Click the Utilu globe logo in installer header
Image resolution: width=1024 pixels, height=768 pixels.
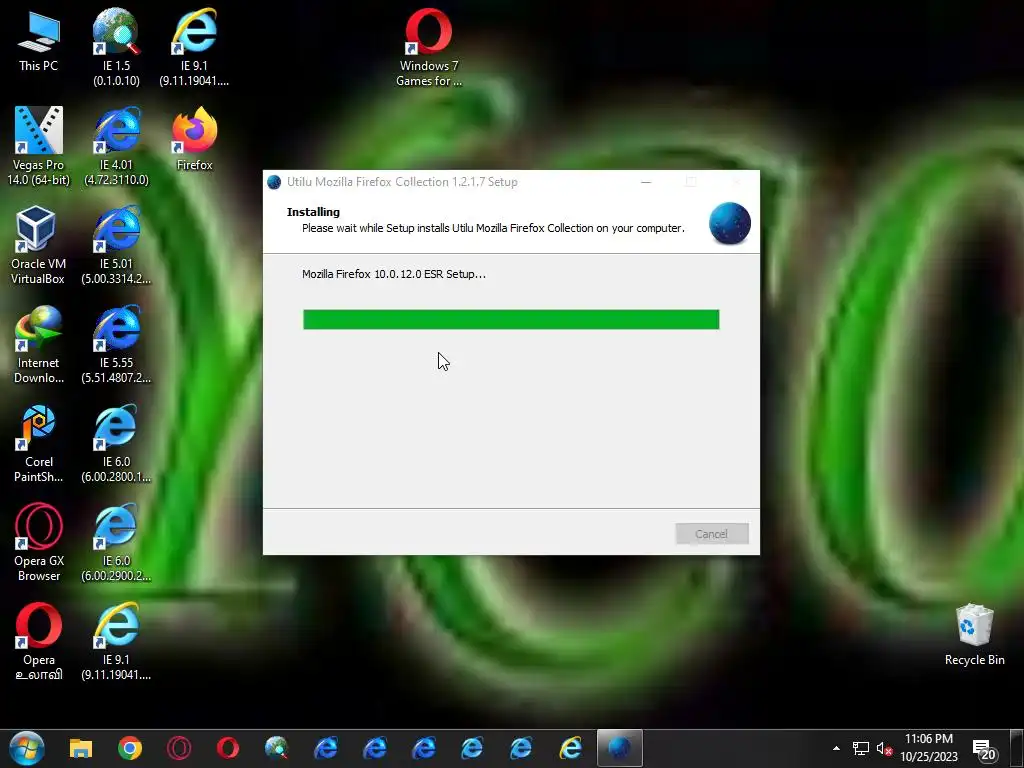tap(729, 223)
